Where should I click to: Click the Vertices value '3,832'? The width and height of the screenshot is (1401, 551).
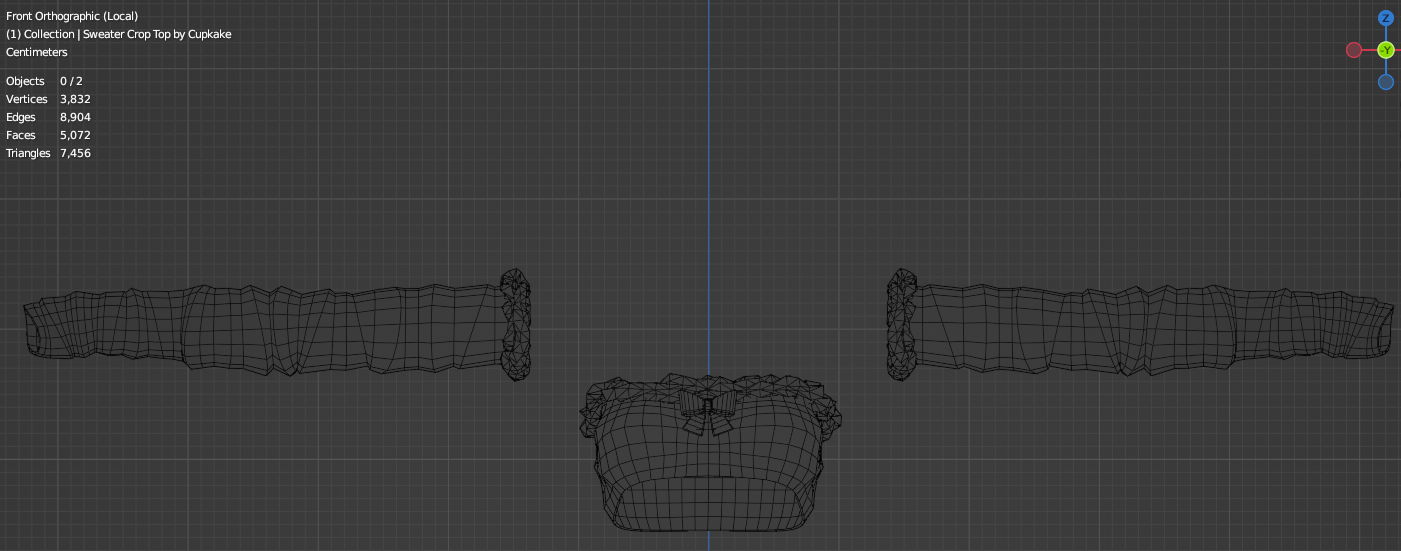pos(75,99)
